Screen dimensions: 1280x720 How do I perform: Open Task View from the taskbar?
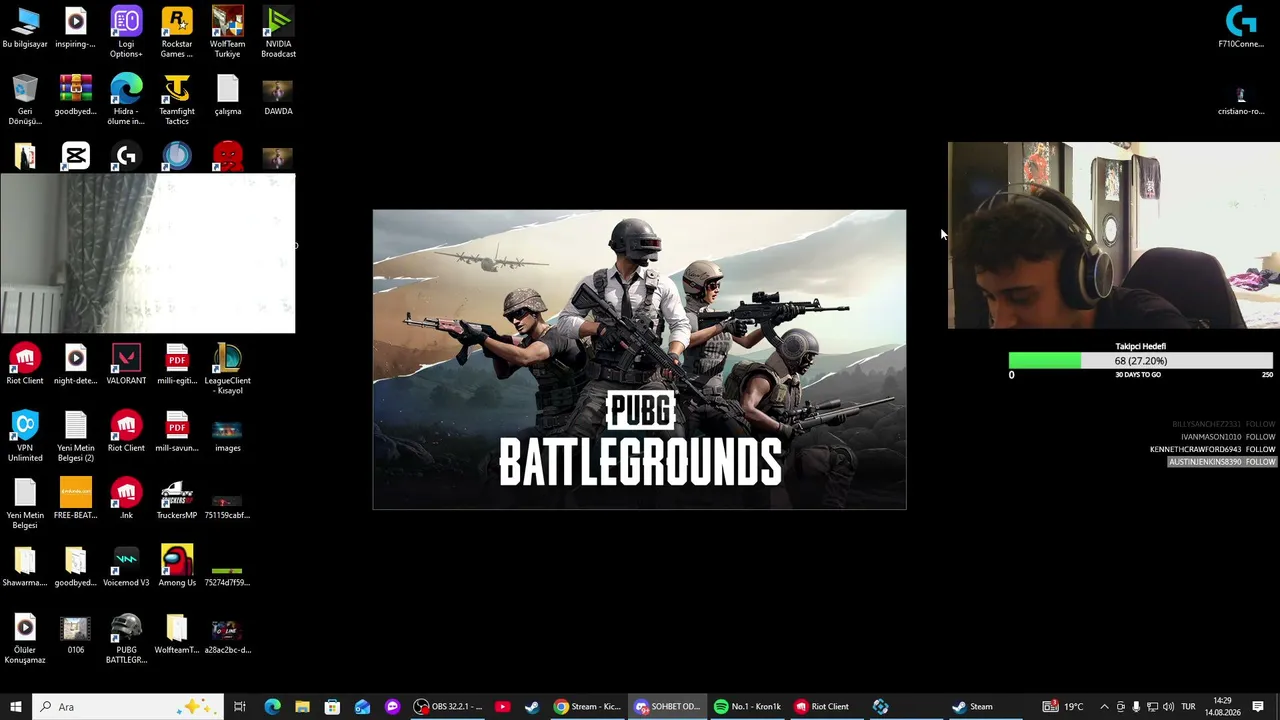click(240, 707)
